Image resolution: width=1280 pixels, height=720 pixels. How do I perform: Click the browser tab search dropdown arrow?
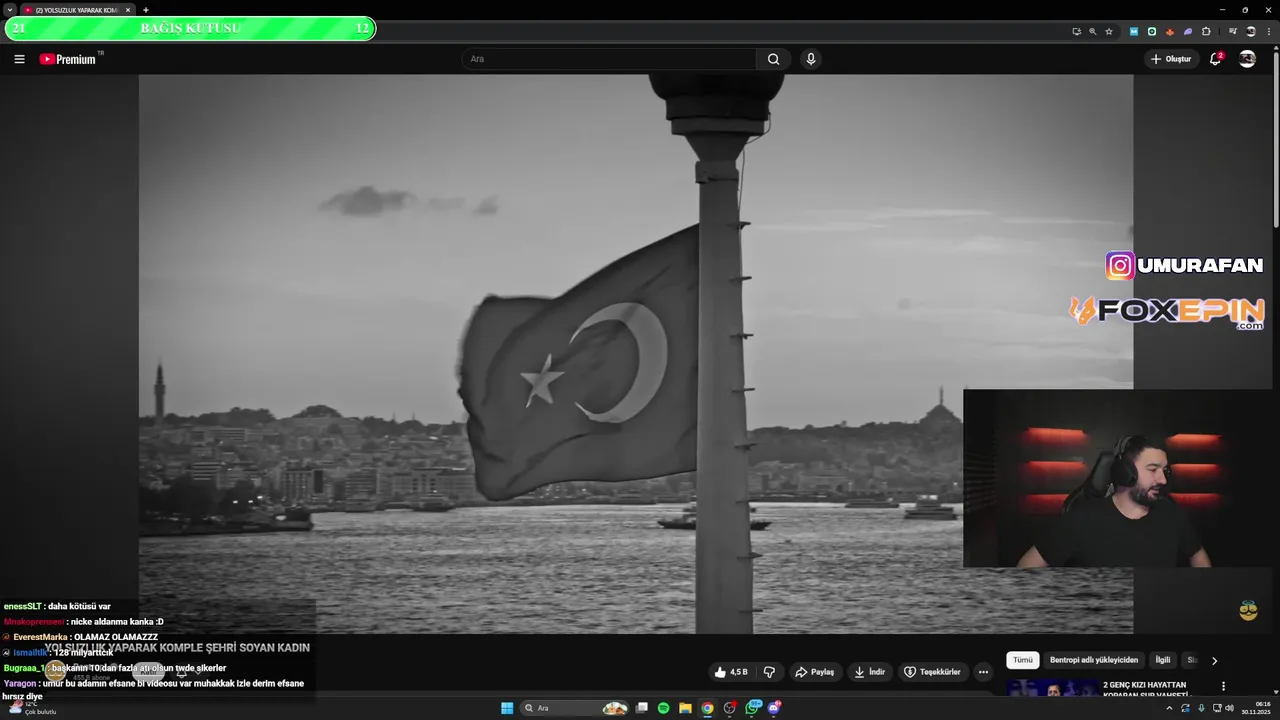tap(10, 10)
